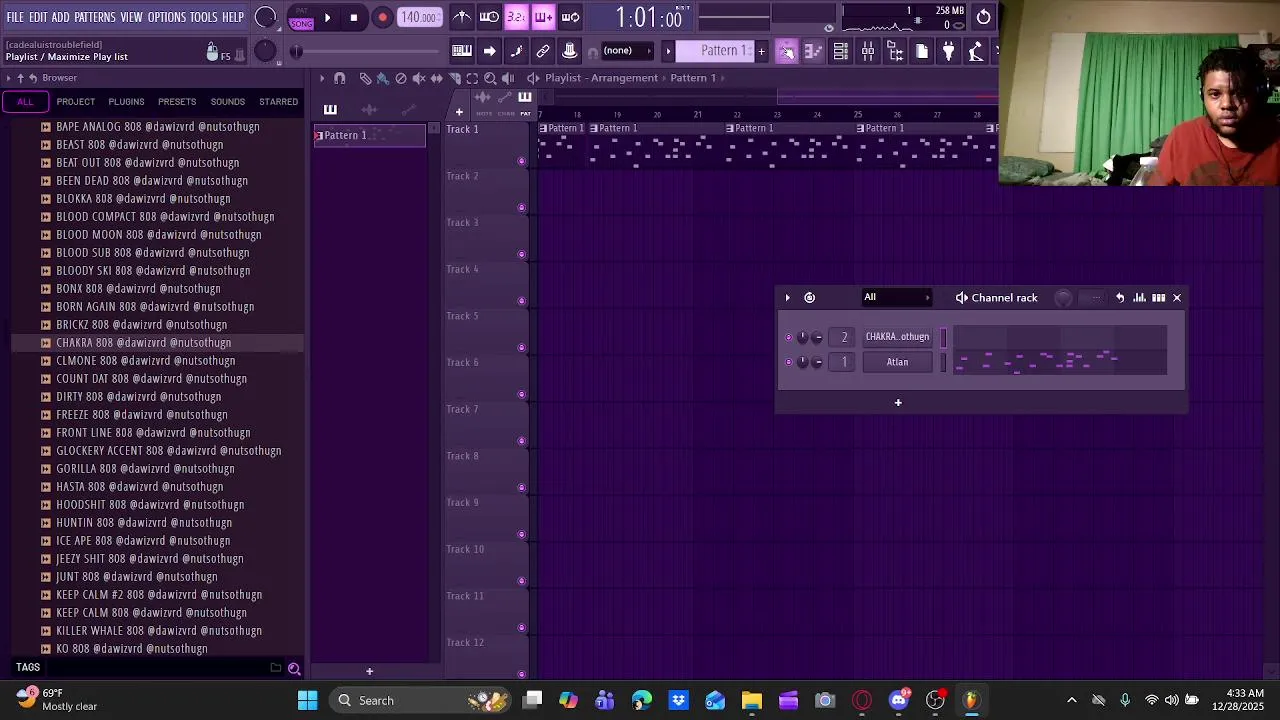Mute Track 1 in the playlist
Viewport: 1280px width, 720px height.
[x=521, y=161]
